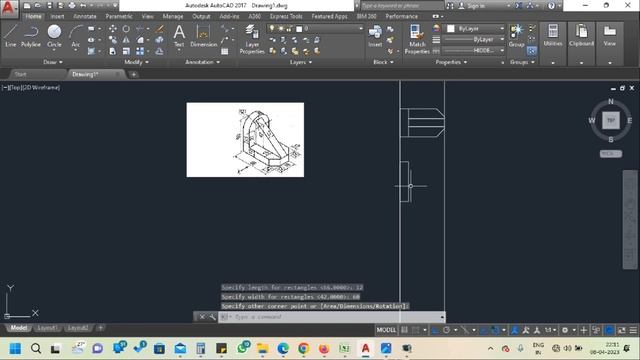640x360 pixels.
Task: Click in the command line input field
Action: click(331, 317)
